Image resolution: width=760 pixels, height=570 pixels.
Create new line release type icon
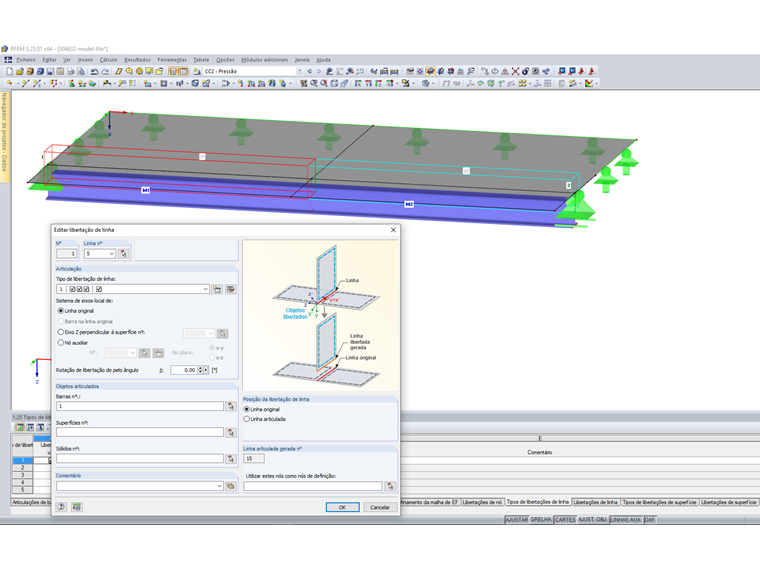click(x=217, y=289)
